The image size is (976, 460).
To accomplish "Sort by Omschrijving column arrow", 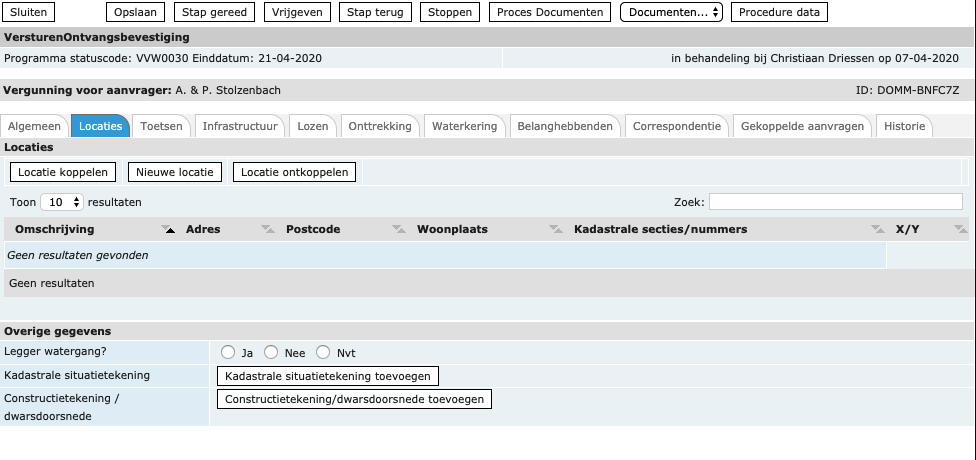I will [170, 230].
